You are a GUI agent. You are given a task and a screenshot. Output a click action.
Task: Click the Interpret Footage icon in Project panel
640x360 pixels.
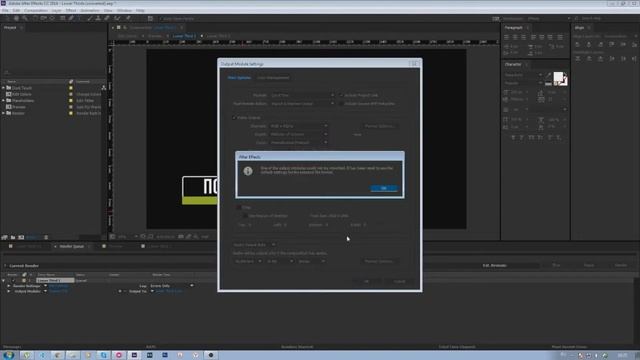[4, 237]
